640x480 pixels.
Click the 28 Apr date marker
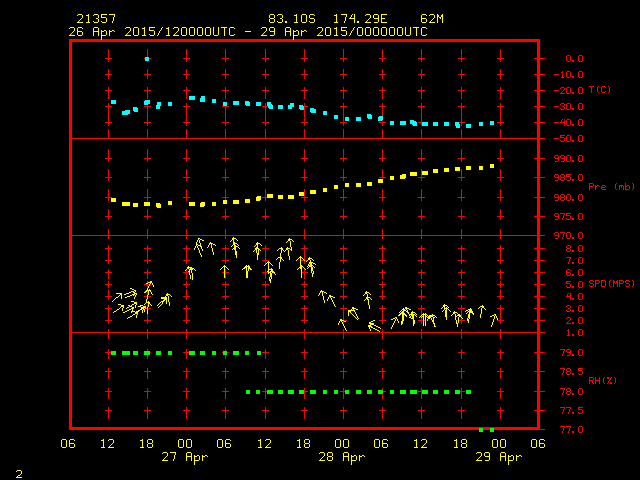(341, 457)
